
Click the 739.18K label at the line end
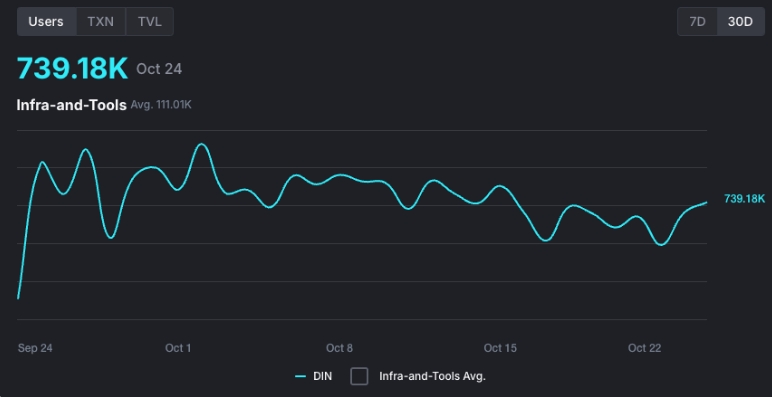coord(744,198)
